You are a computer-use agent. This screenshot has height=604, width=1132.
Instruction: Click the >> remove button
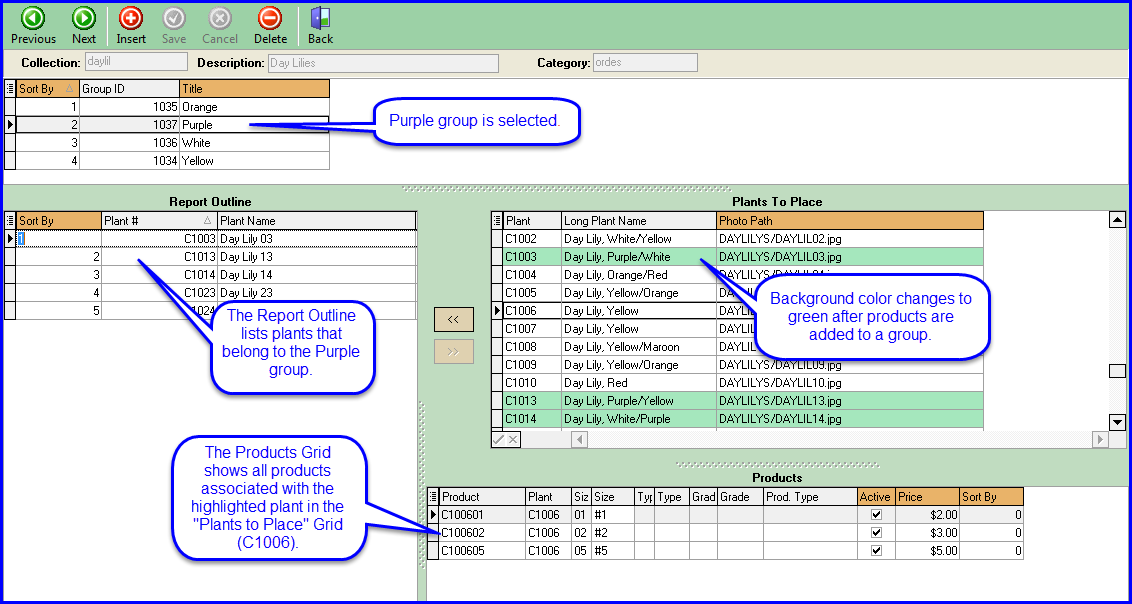453,351
